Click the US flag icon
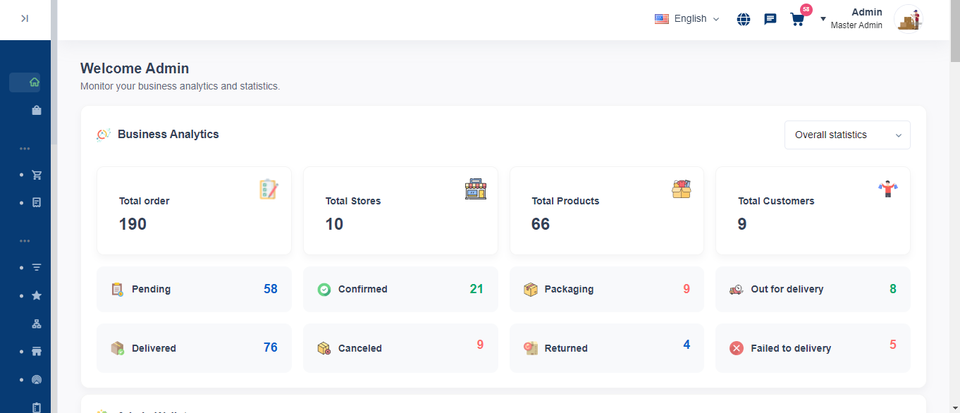This screenshot has width=960, height=413. tap(662, 19)
